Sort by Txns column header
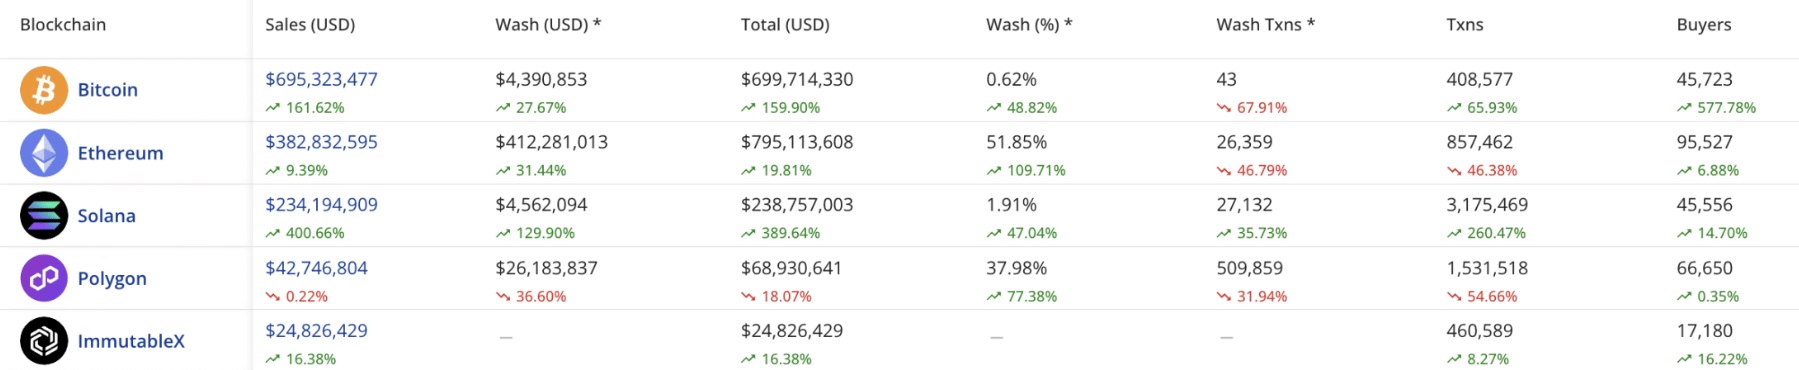Viewport: 1799px width, 370px height. coord(1465,25)
